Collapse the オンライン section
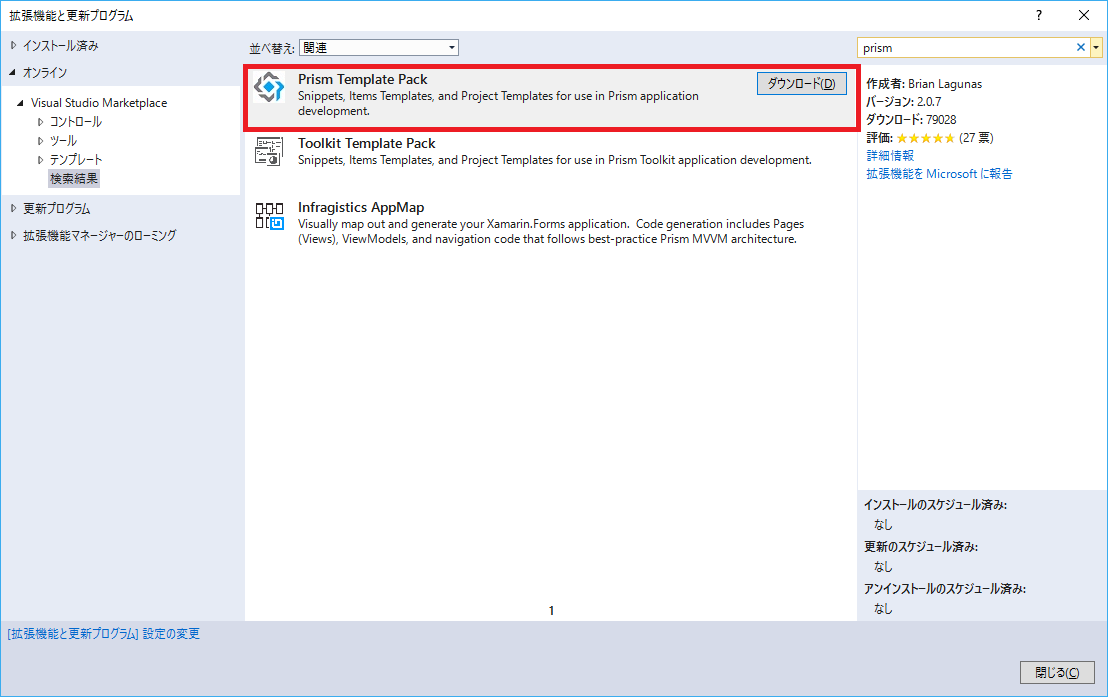 pos(13,72)
